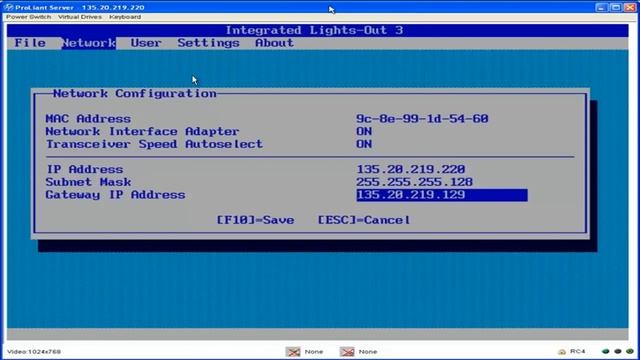Click the [F10]=Save option
The height and width of the screenshot is (360, 640).
255,220
